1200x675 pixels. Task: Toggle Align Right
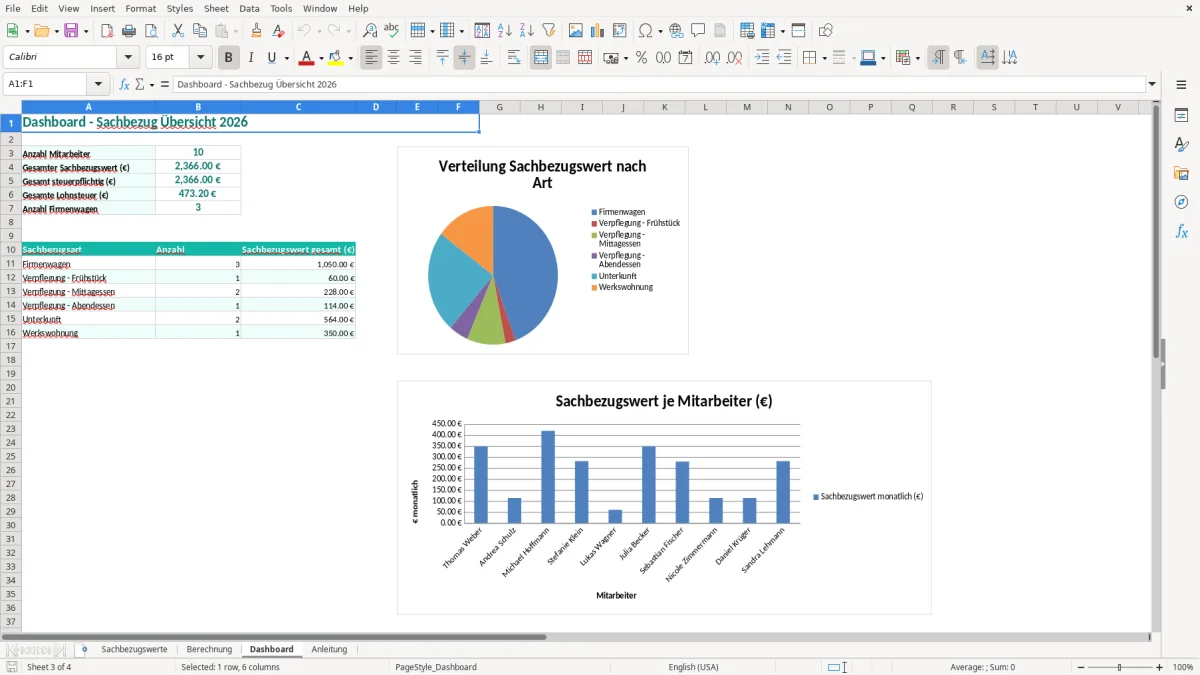[x=415, y=58]
